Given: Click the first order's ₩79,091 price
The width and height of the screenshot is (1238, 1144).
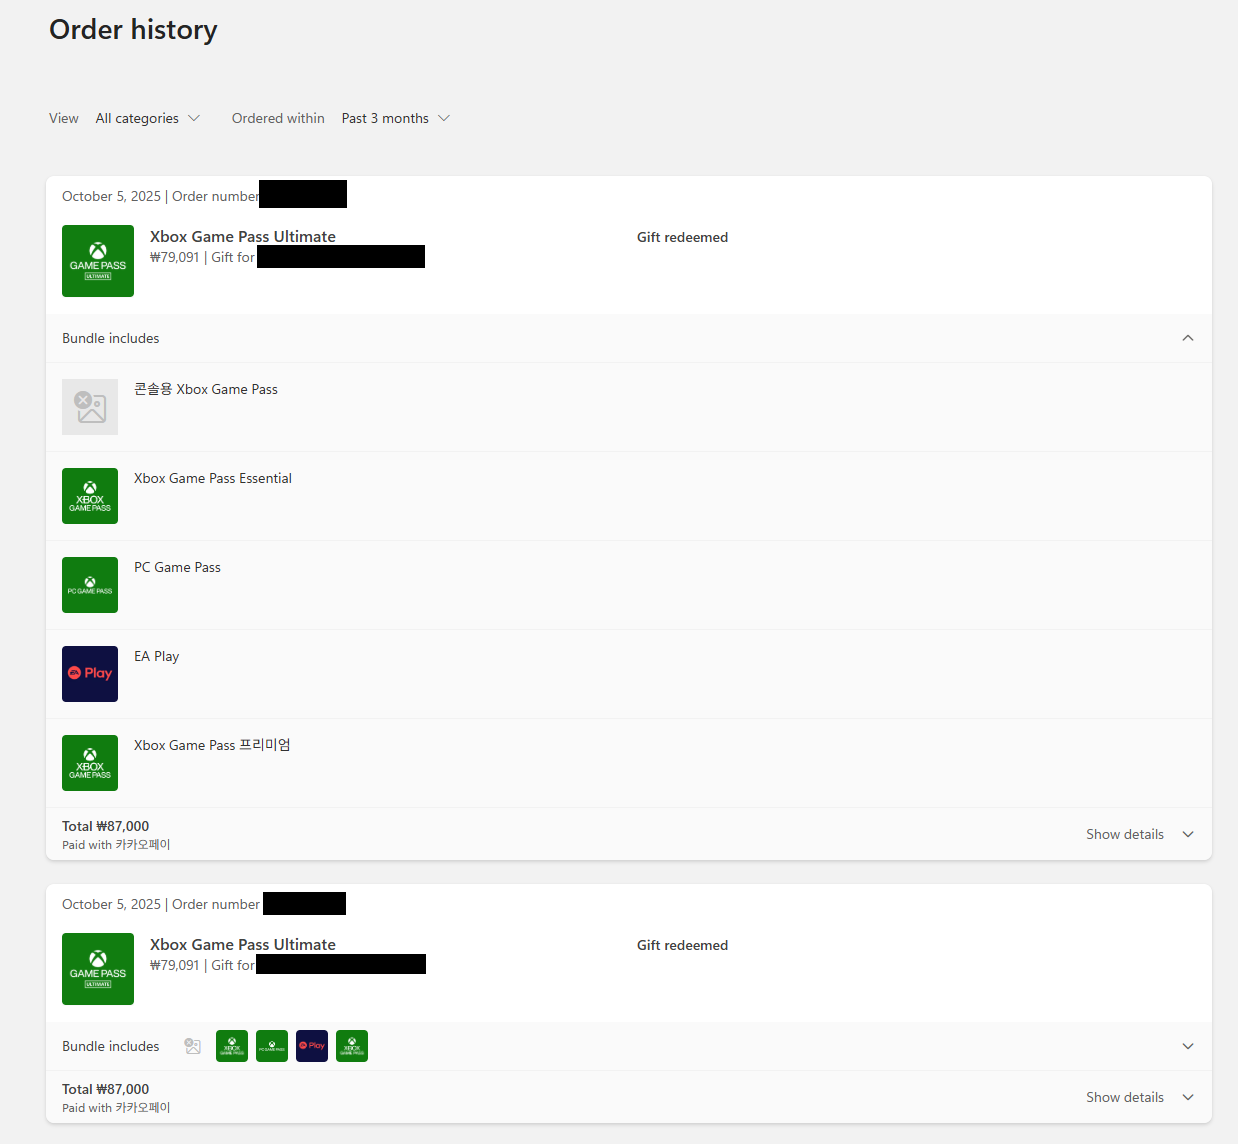Looking at the screenshot, I should pos(175,257).
